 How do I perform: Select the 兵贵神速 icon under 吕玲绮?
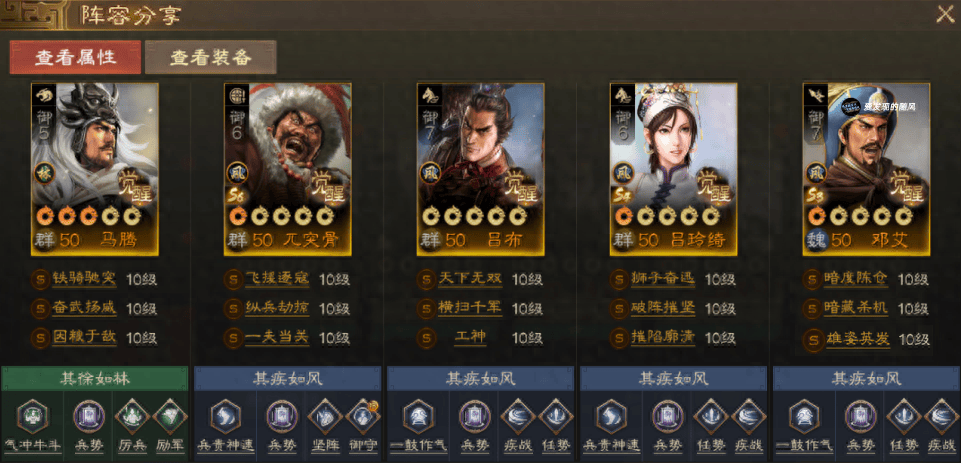tap(611, 416)
